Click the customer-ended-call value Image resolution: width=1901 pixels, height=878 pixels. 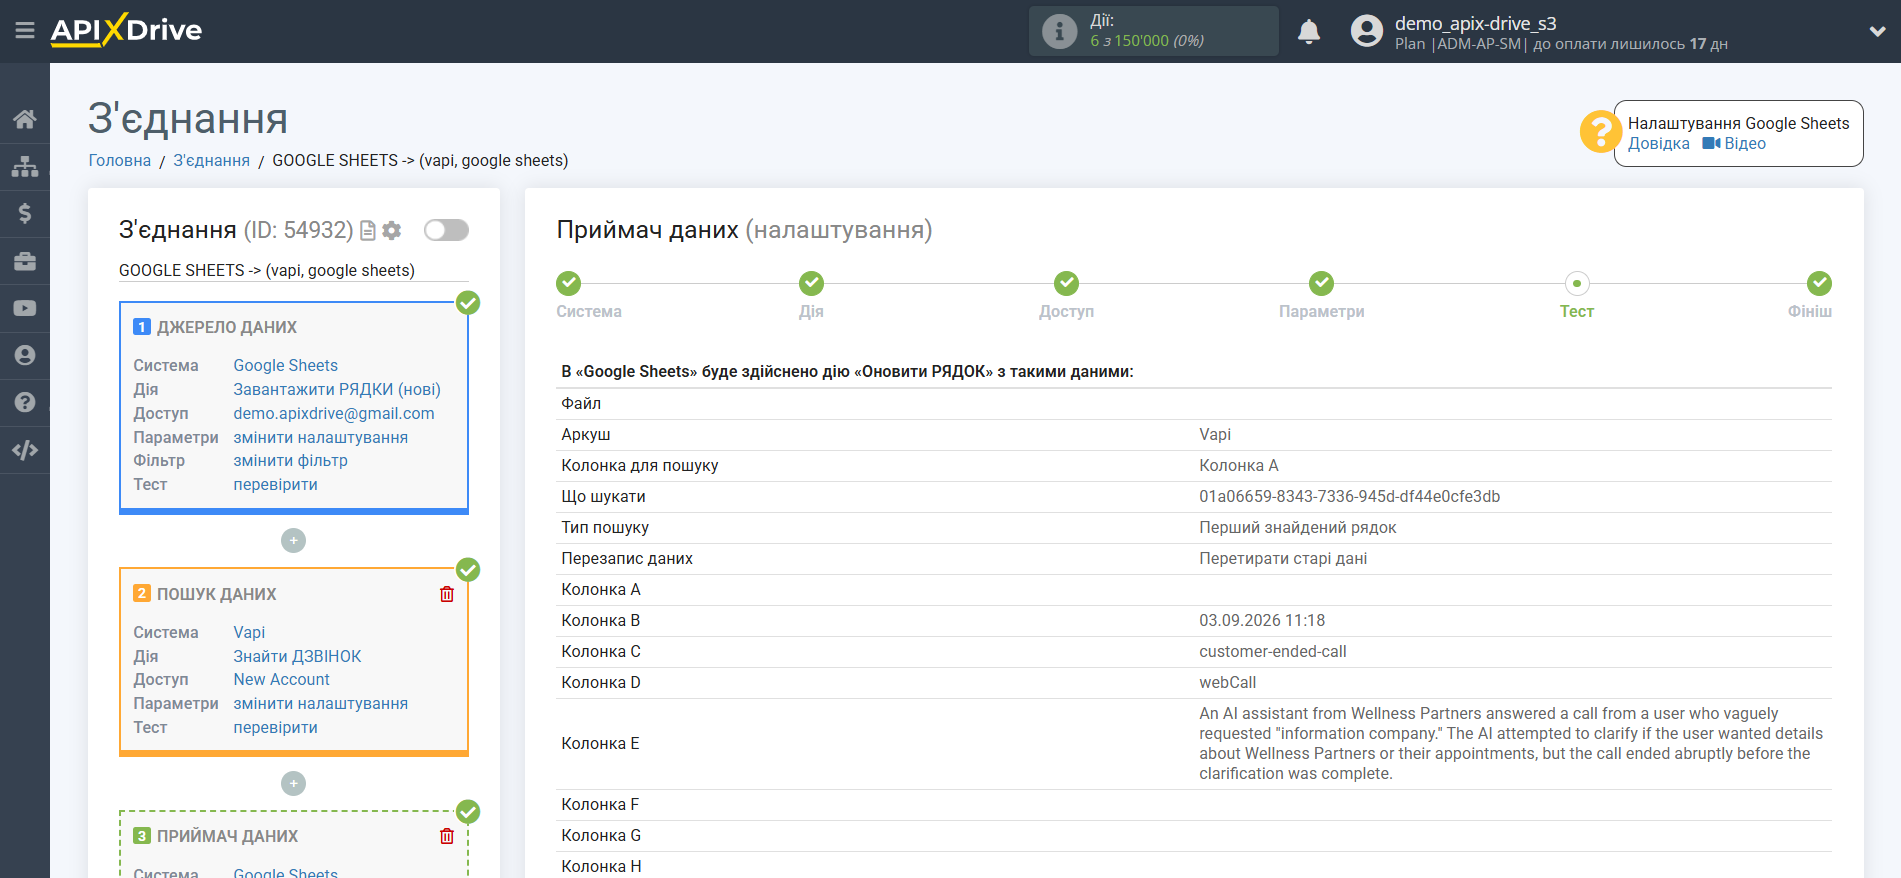[1273, 651]
